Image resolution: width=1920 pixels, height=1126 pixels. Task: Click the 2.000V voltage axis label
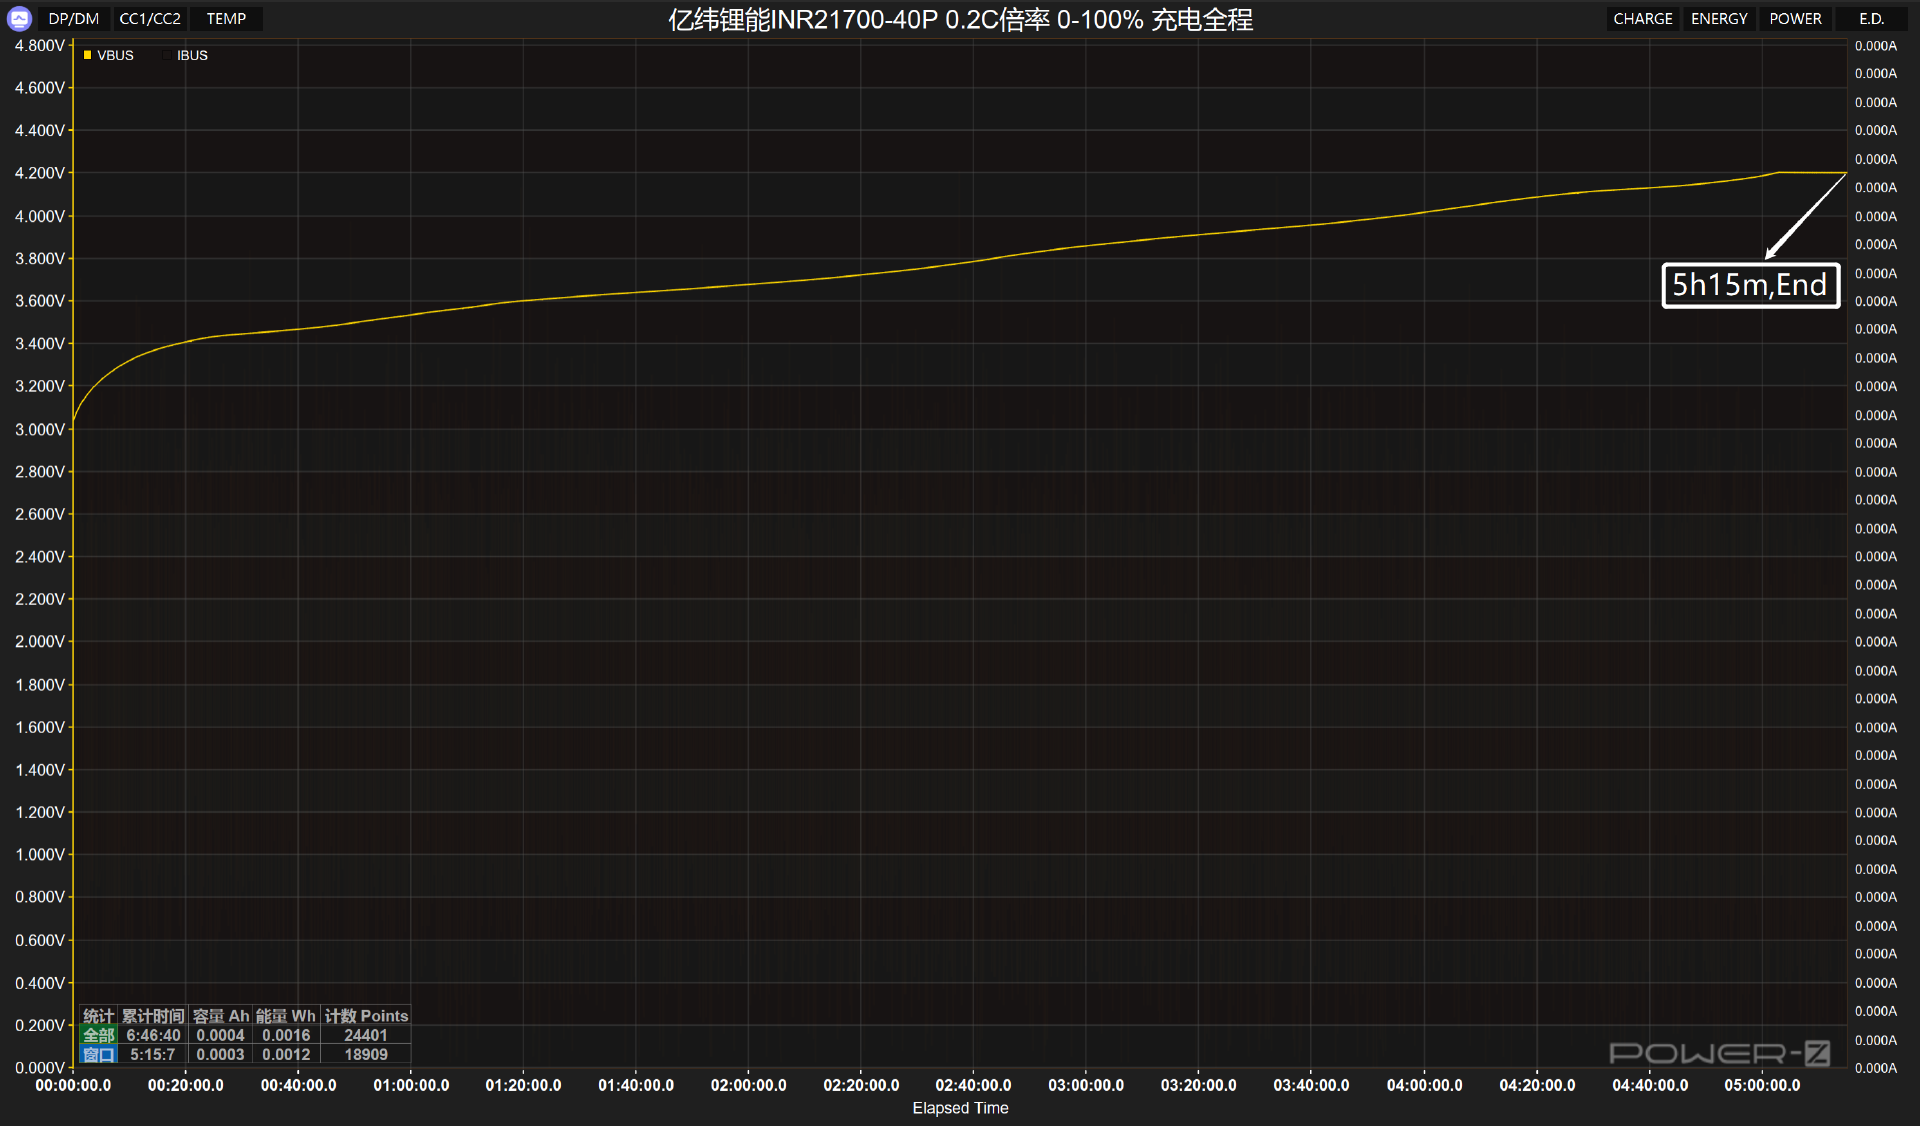(39, 642)
